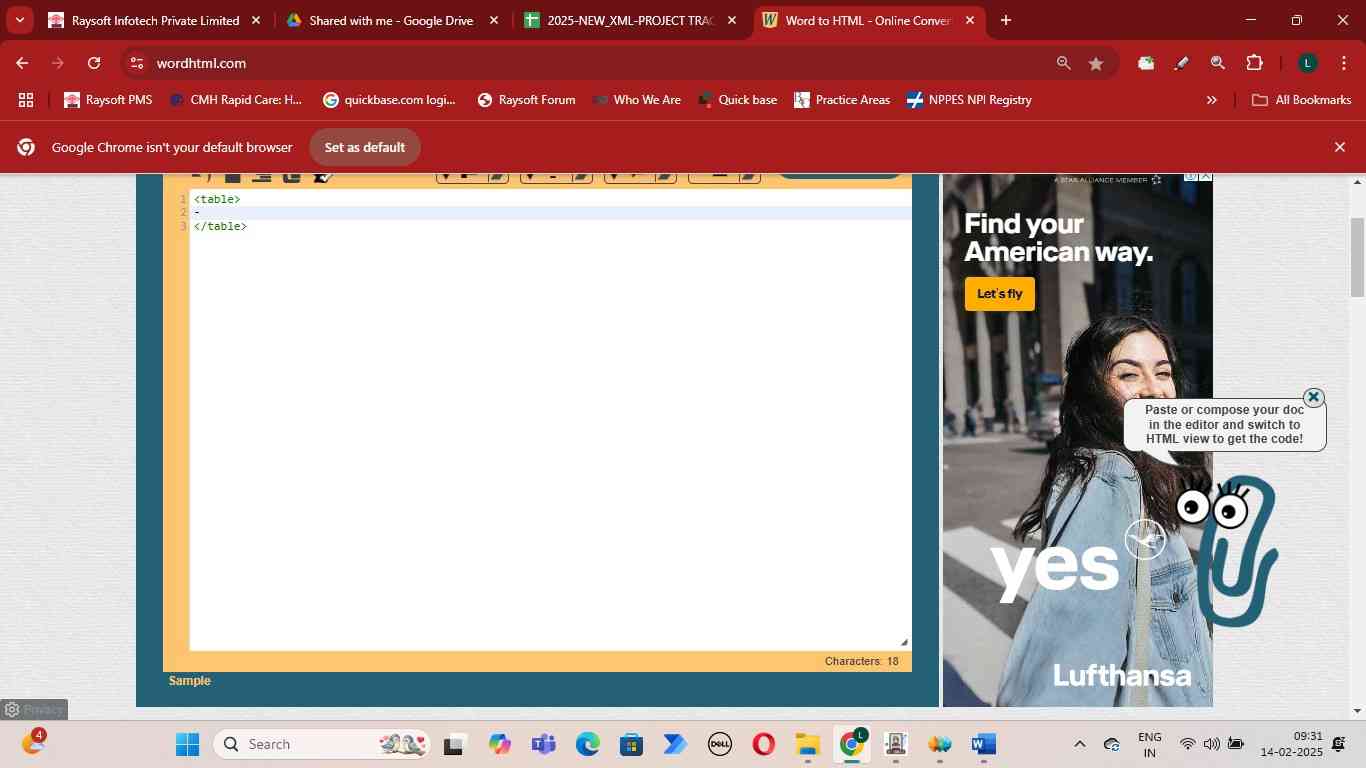Open the apps grid in bookmarks bar

(x=26, y=100)
